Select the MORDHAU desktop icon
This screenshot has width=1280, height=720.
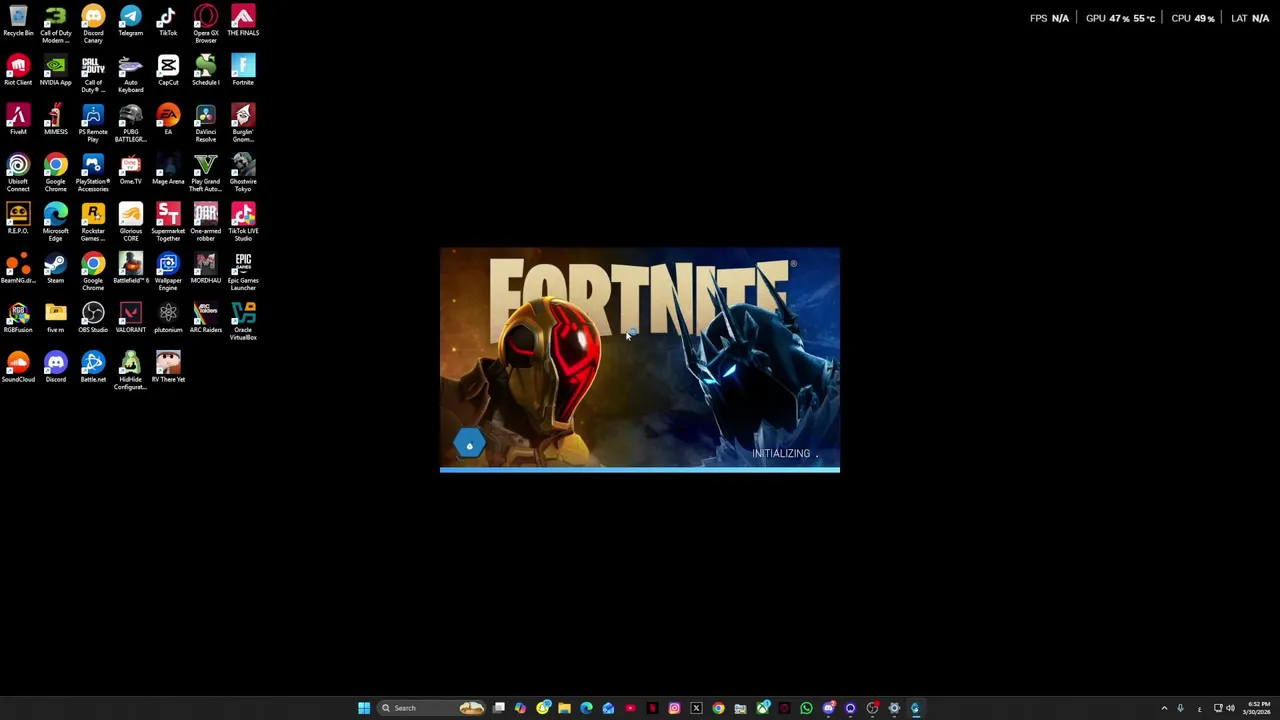(206, 269)
